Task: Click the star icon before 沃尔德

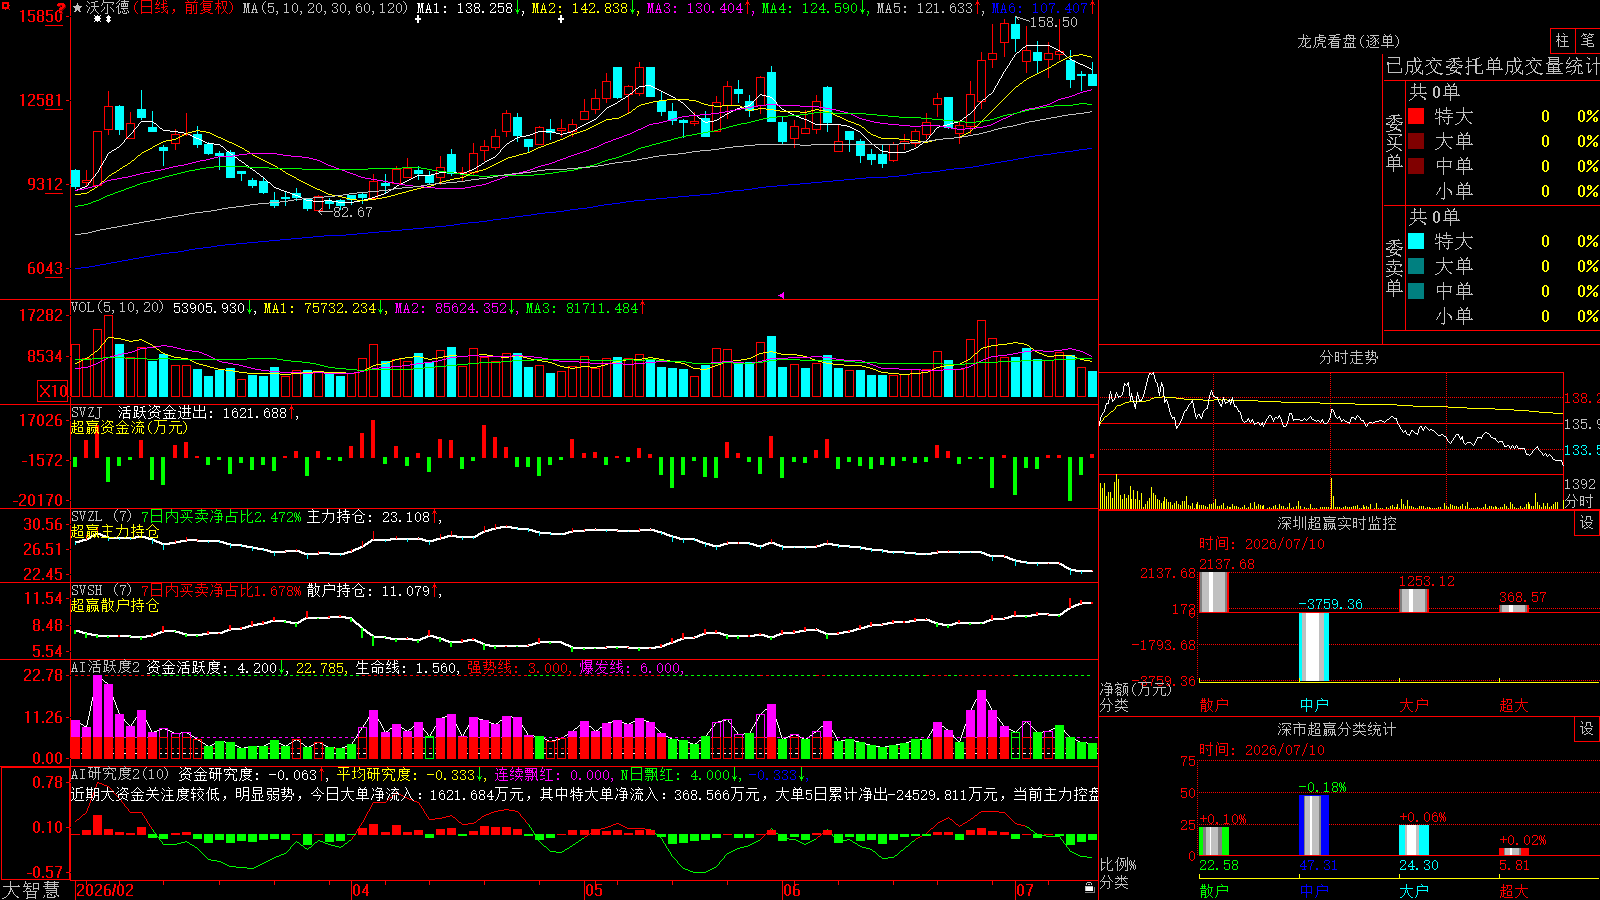Action: coord(78,8)
